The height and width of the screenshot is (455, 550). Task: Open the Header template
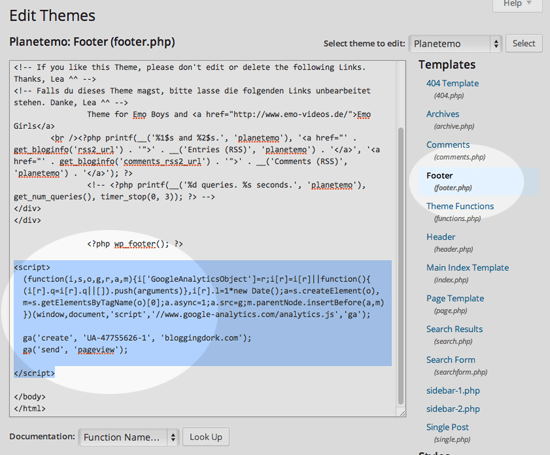pyautogui.click(x=441, y=237)
